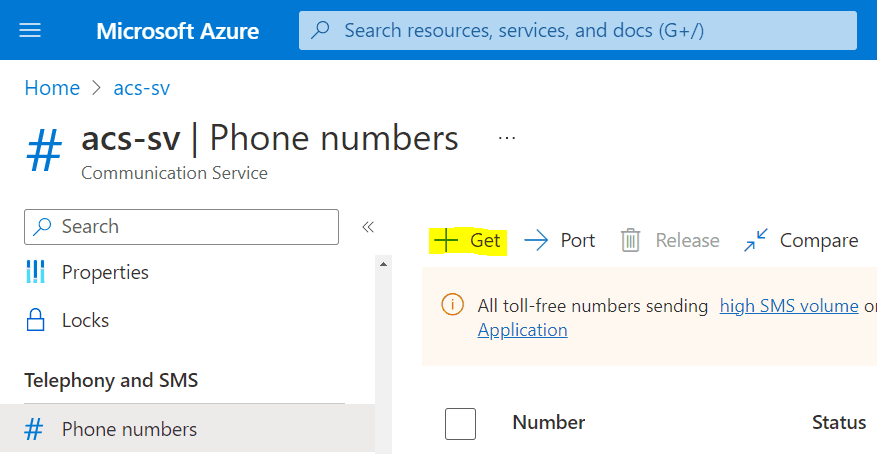Click the trash can icon of Release

point(630,240)
